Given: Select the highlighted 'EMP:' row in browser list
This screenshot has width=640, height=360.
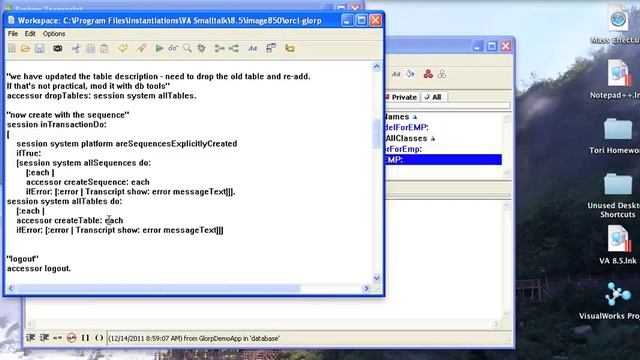Looking at the screenshot, I should pyautogui.click(x=443, y=160).
